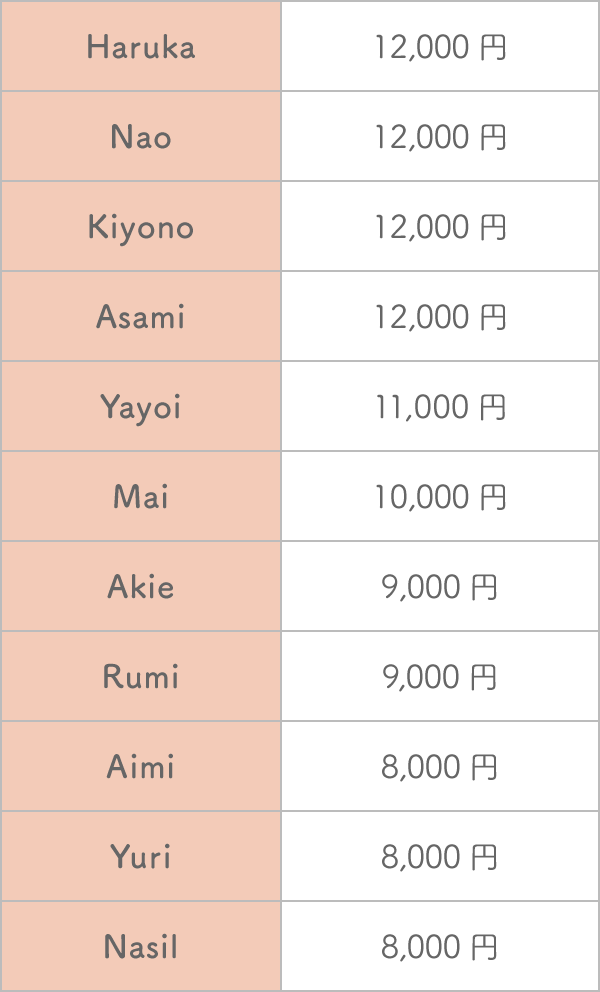Viewport: 600px width, 992px height.
Task: Click Aimi's 8,000 円 price
Action: pos(440,768)
